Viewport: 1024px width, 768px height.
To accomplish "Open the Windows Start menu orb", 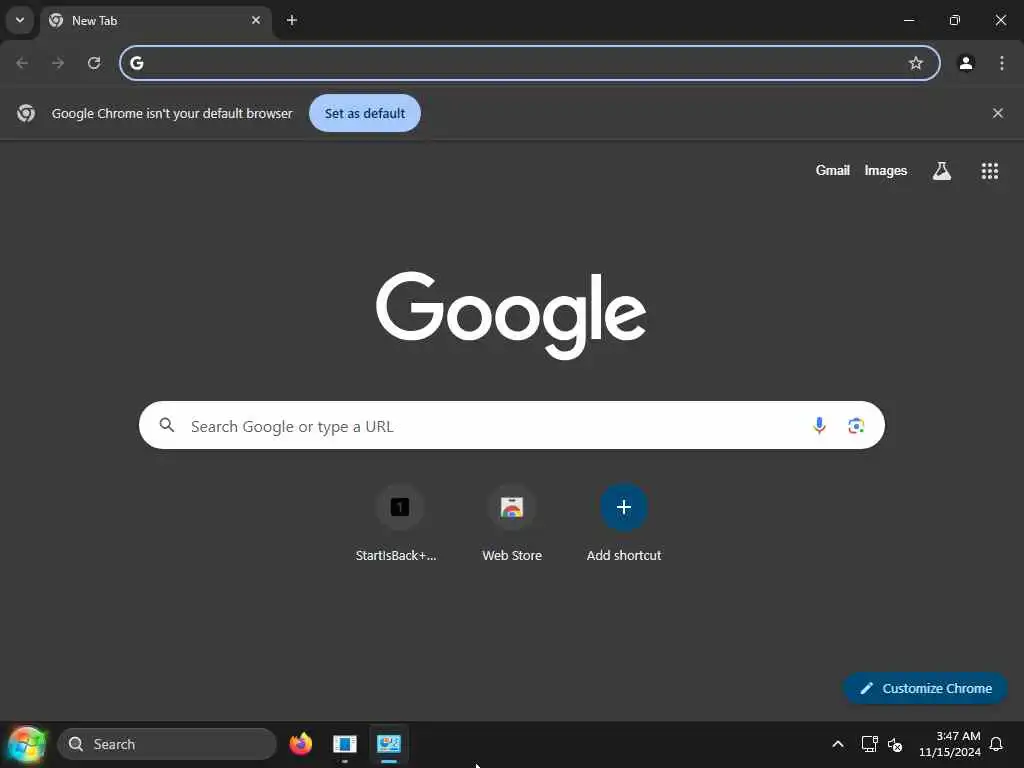I will [x=26, y=744].
